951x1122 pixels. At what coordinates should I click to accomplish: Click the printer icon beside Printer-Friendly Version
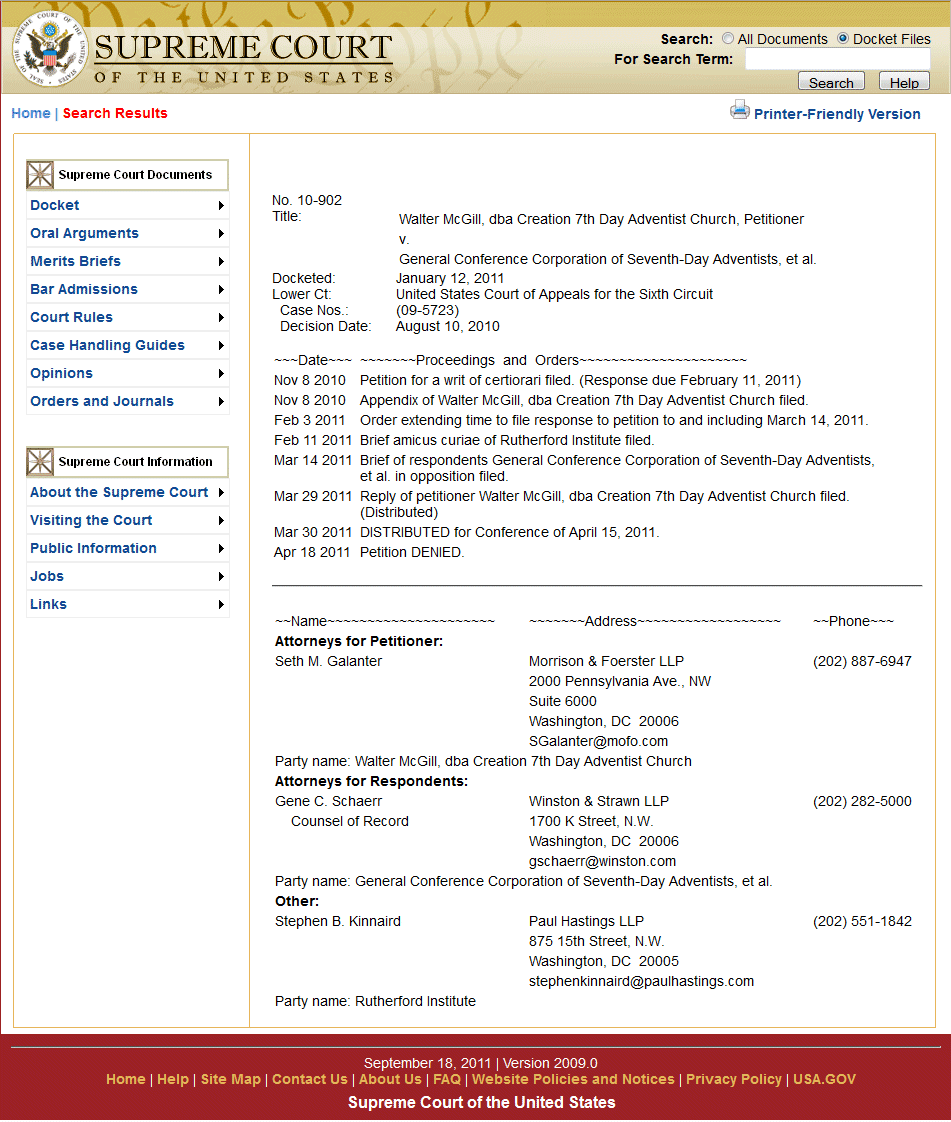pyautogui.click(x=740, y=110)
